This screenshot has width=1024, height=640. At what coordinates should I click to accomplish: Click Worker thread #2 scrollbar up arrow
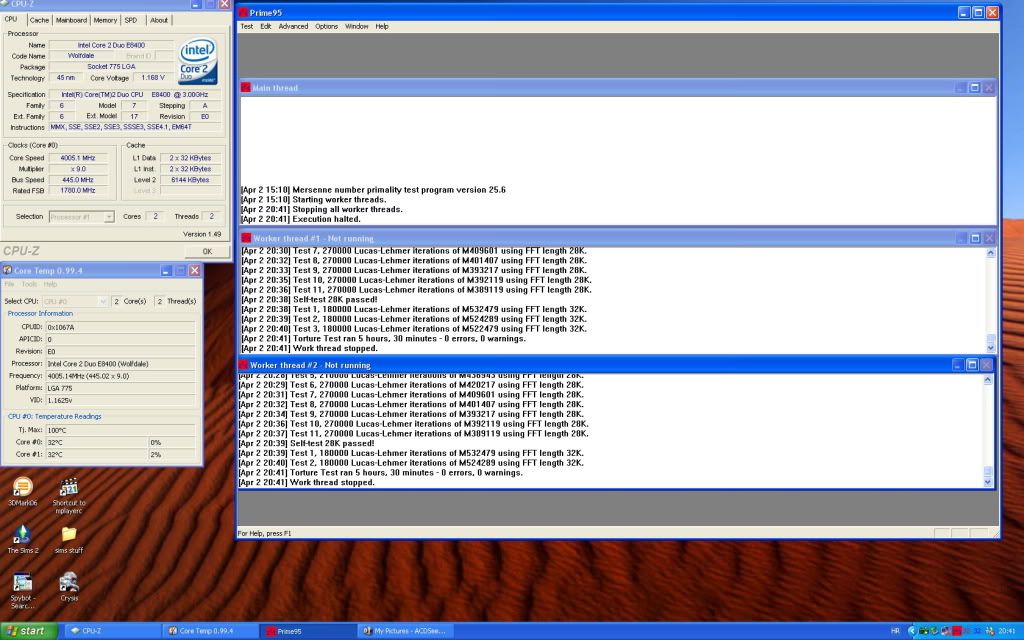pyautogui.click(x=987, y=379)
